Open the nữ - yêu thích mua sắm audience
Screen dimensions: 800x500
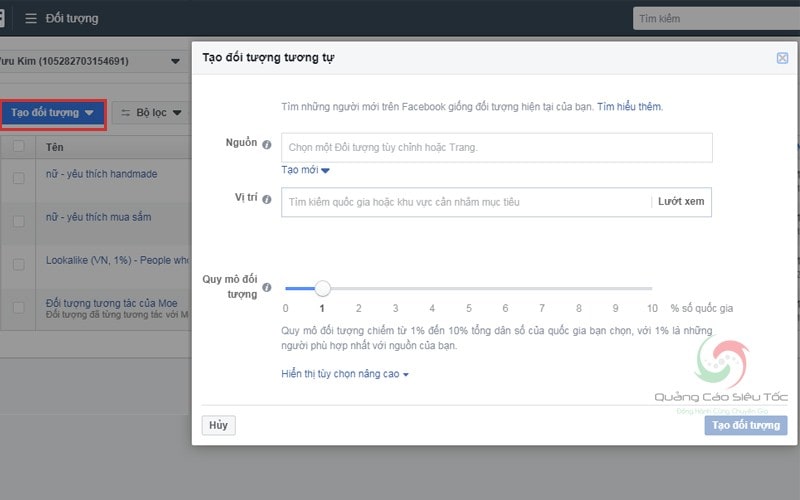(x=98, y=217)
